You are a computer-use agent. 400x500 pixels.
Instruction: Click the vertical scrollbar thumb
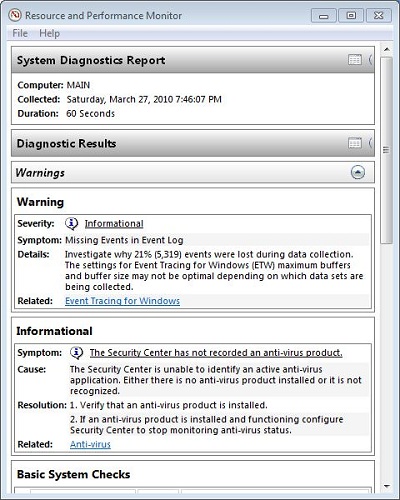[386, 150]
